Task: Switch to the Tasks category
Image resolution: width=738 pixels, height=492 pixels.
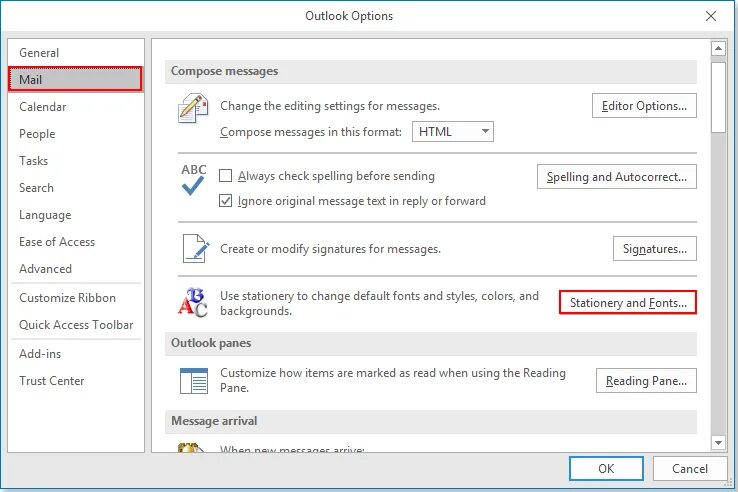Action: coord(76,161)
